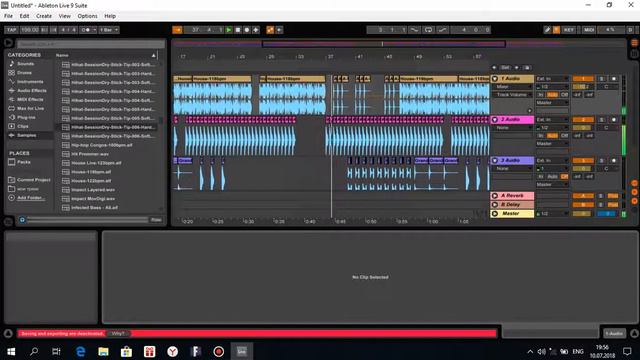Open the Create menu

[44, 16]
